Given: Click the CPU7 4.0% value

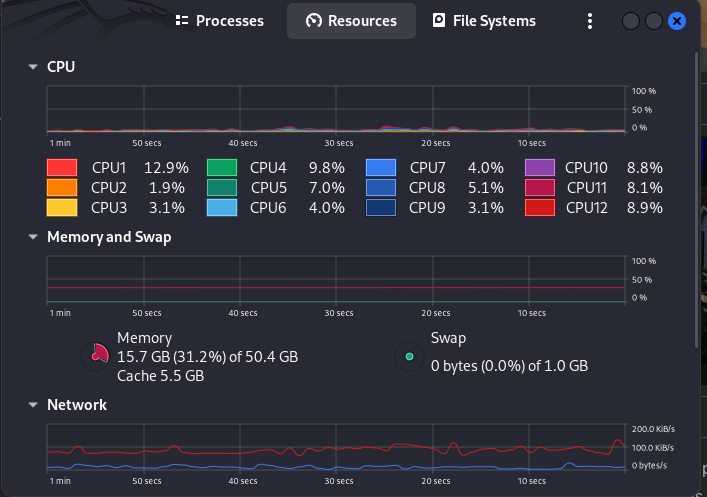Looking at the screenshot, I should [486, 168].
